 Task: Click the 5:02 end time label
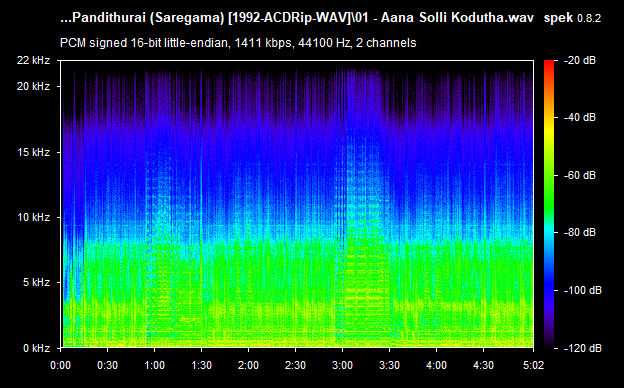533,365
